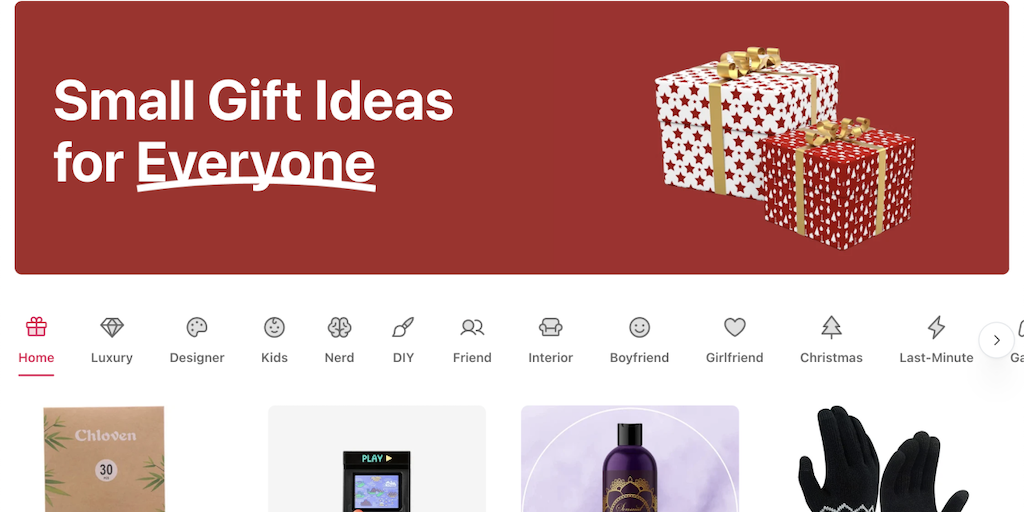Open the purple bottle product image

click(x=630, y=459)
